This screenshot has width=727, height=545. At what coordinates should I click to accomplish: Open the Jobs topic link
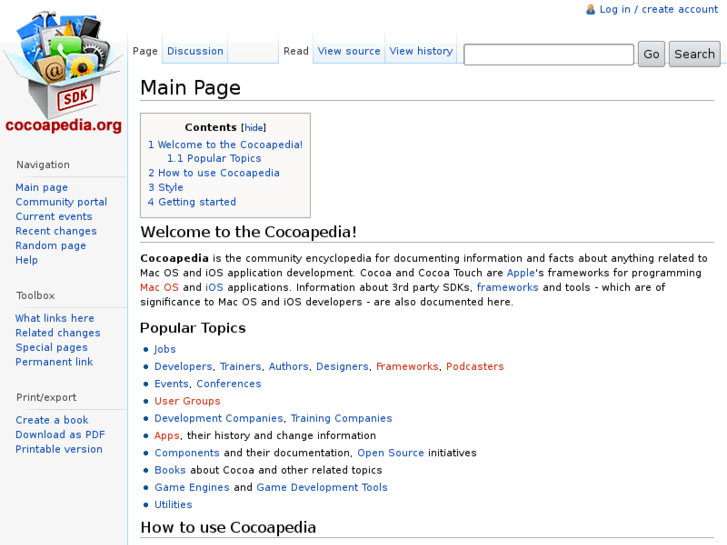(x=165, y=349)
